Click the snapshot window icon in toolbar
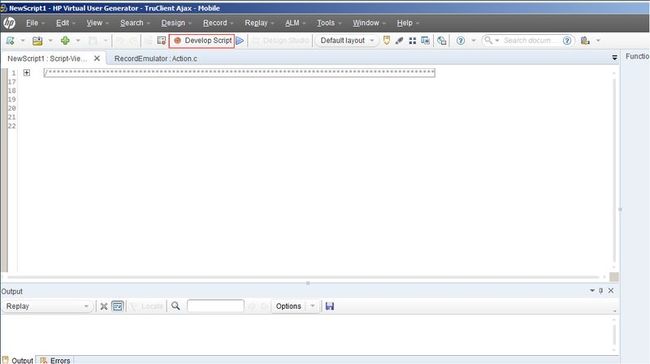The width and height of the screenshot is (650, 364). point(425,41)
